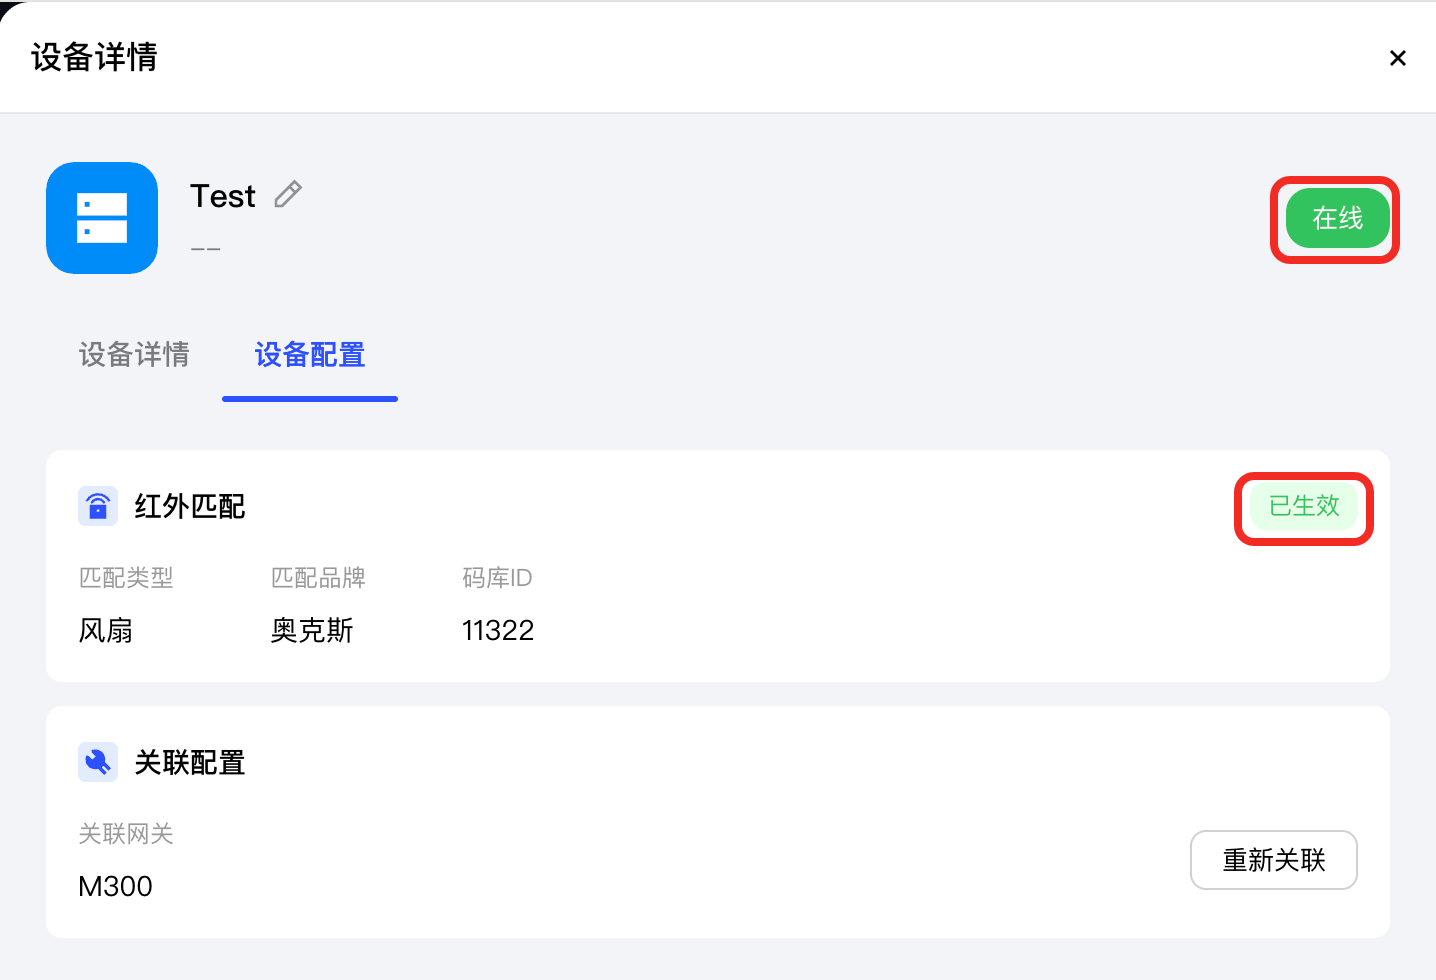Click the device name Test
The width and height of the screenshot is (1436, 980).
pyautogui.click(x=223, y=196)
